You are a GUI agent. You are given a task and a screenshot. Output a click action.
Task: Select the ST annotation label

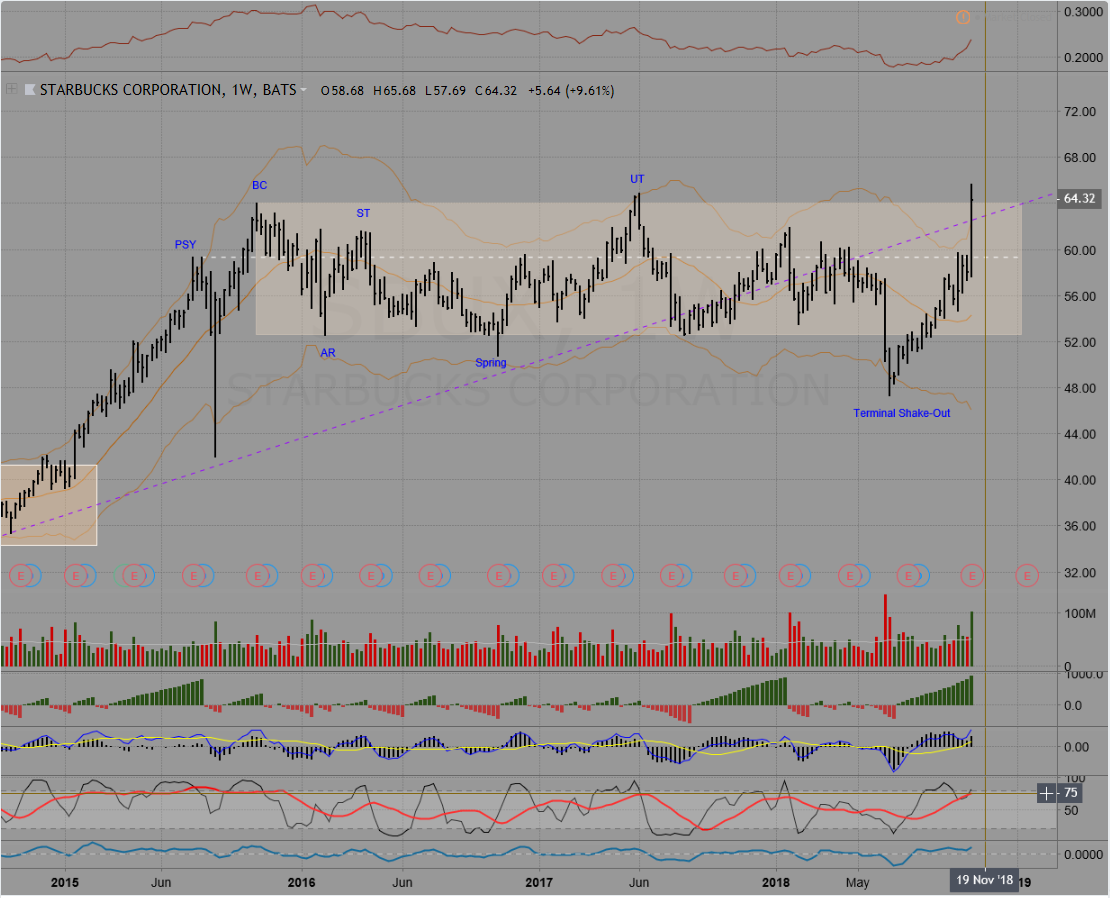click(364, 213)
